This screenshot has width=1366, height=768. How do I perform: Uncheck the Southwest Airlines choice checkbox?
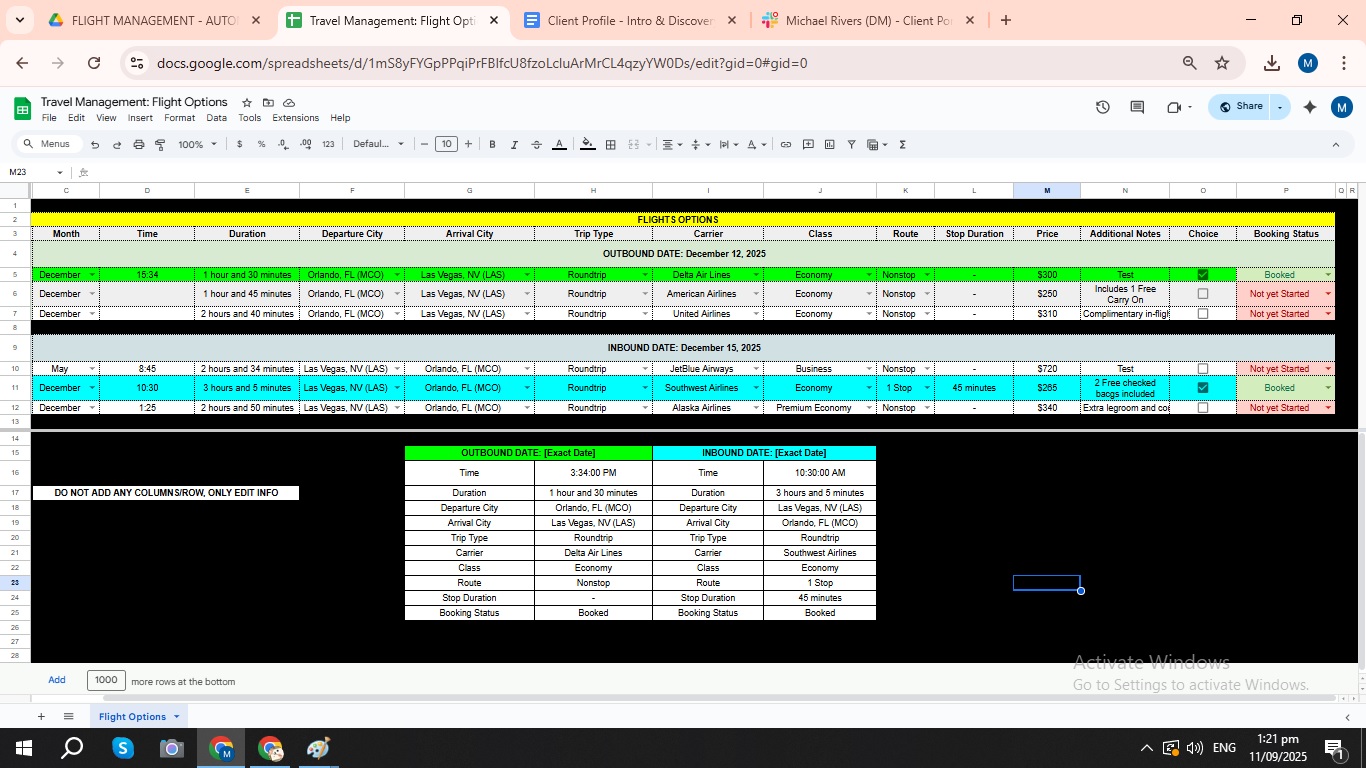click(x=1203, y=388)
